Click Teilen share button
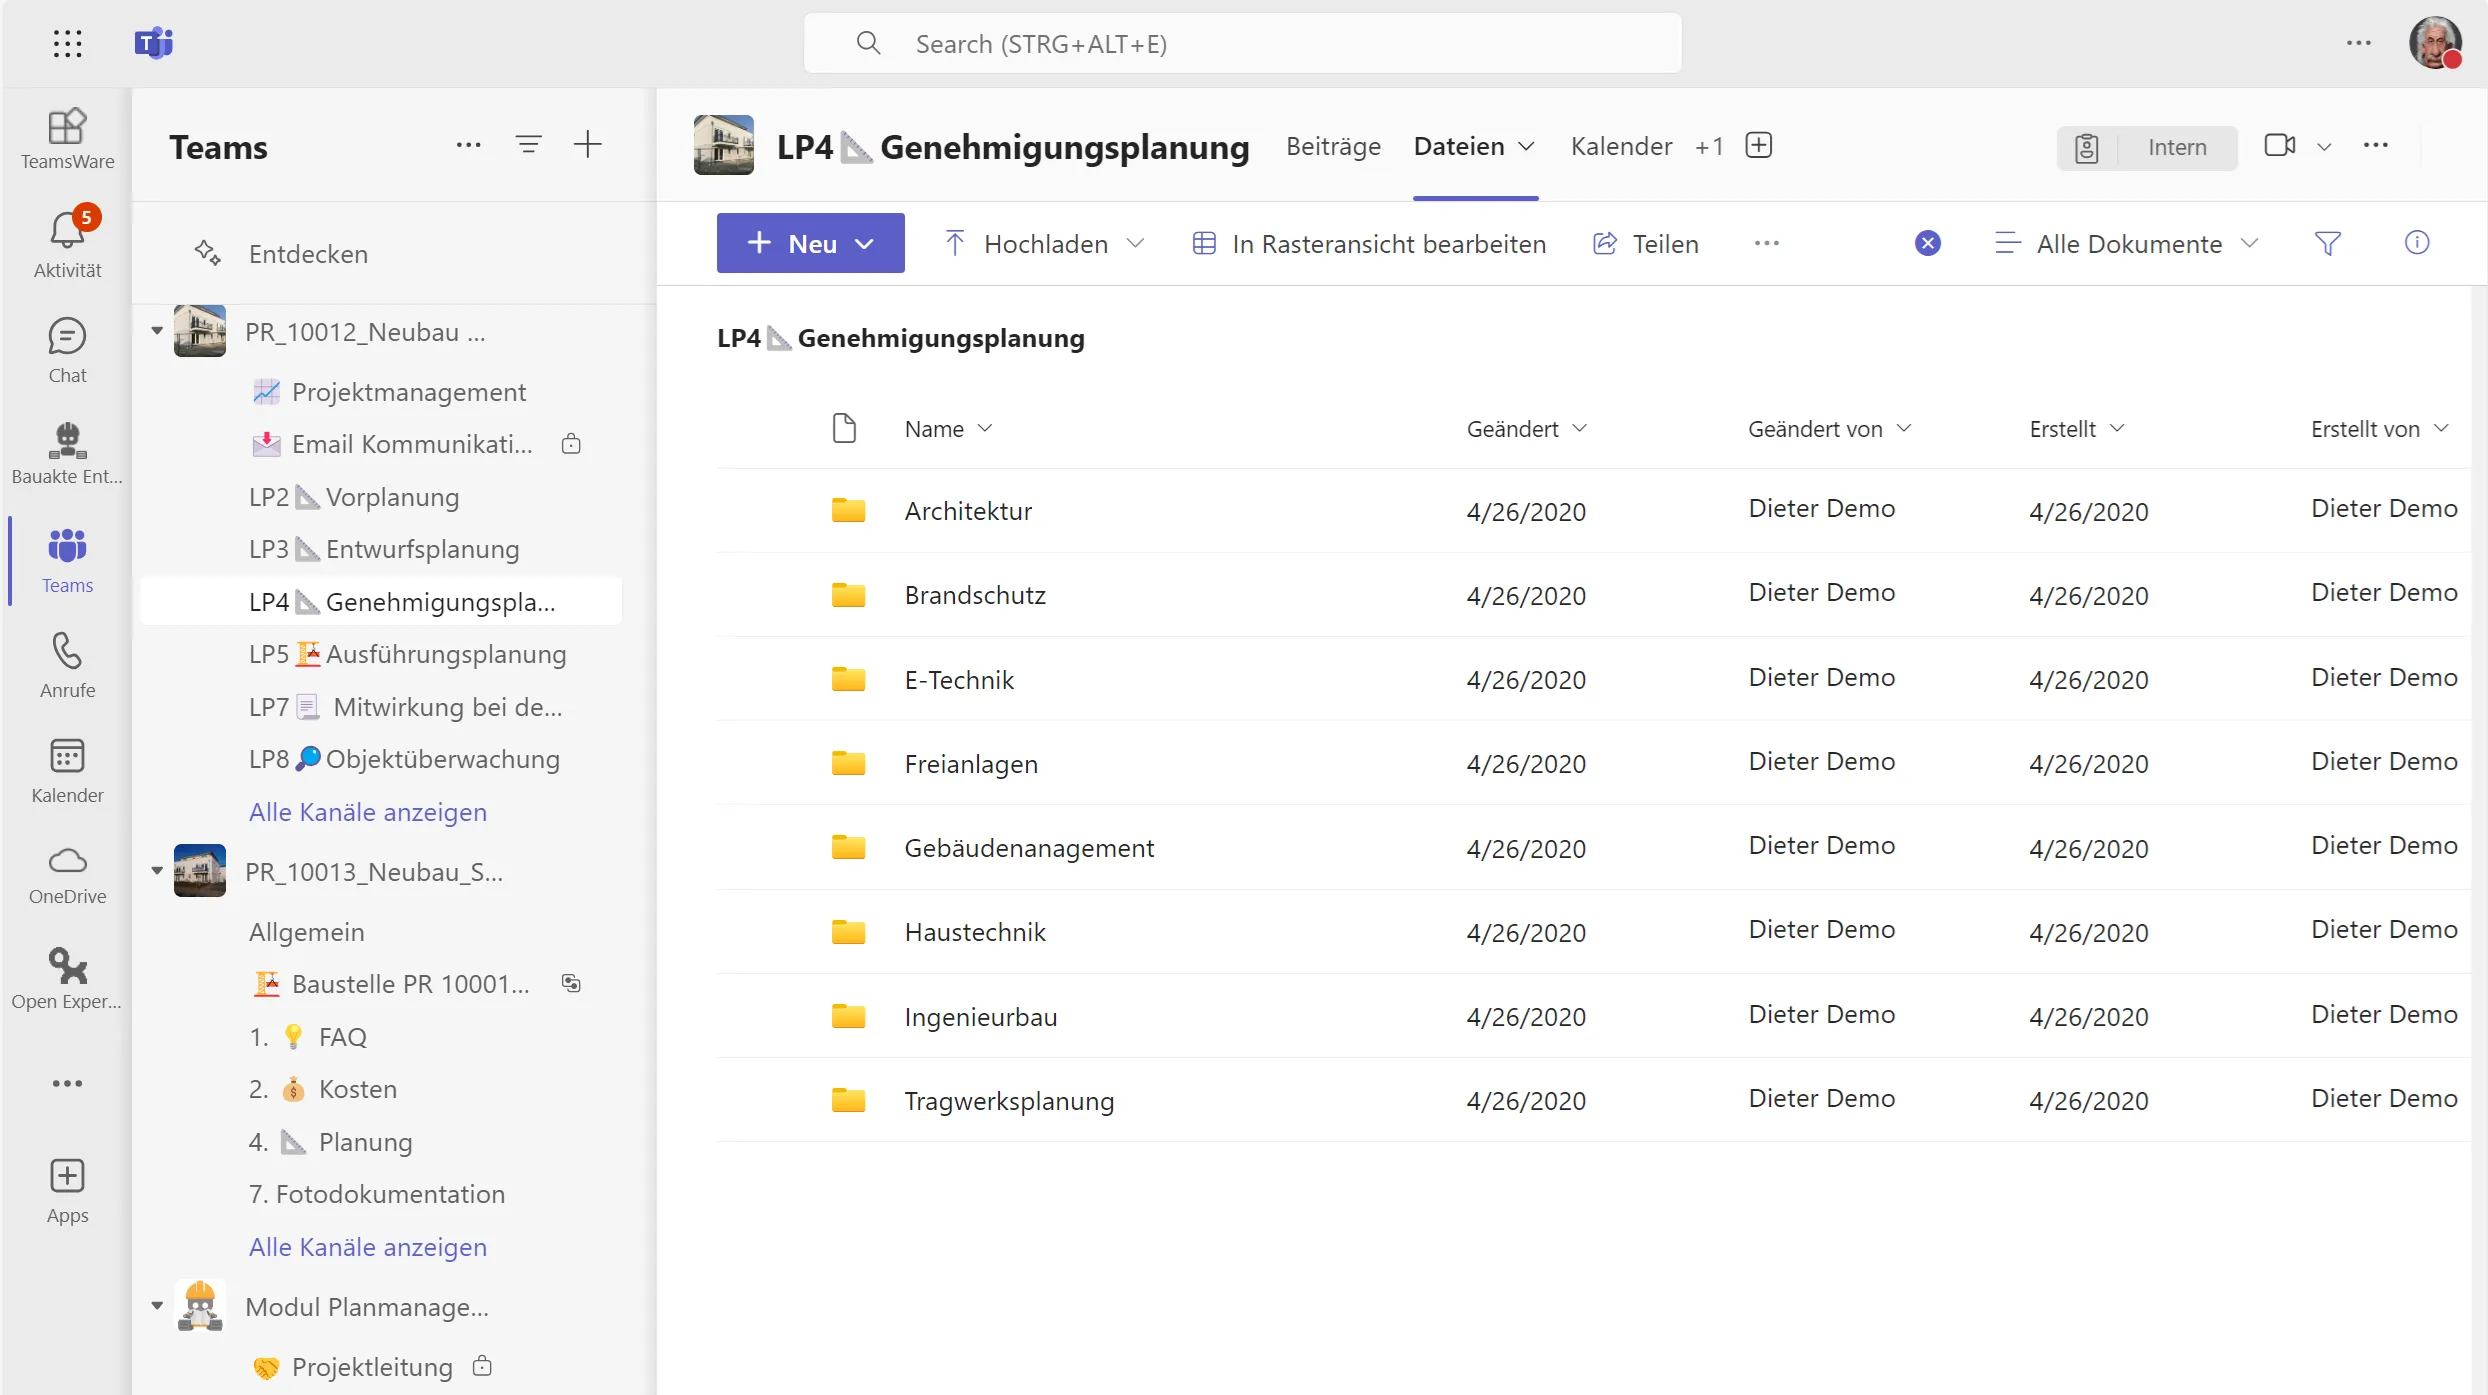Screen dimensions: 2488x1395 1645,243
